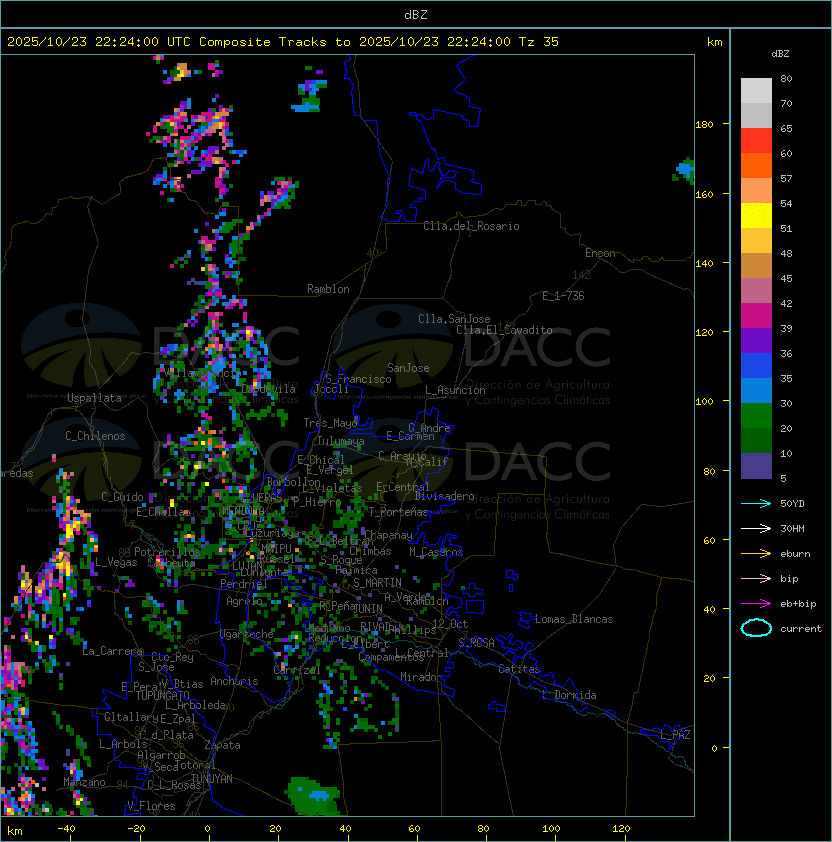Select the red swatch between dBZ 65 and 60
The image size is (832, 842).
[756, 141]
